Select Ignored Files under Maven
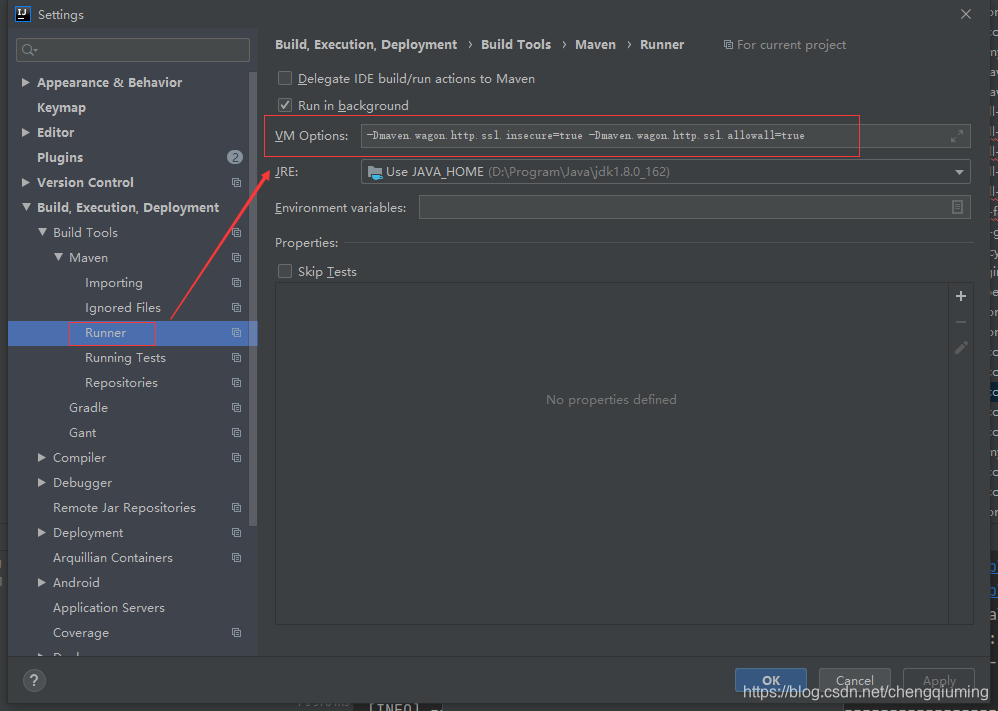The image size is (998, 711). tap(123, 307)
